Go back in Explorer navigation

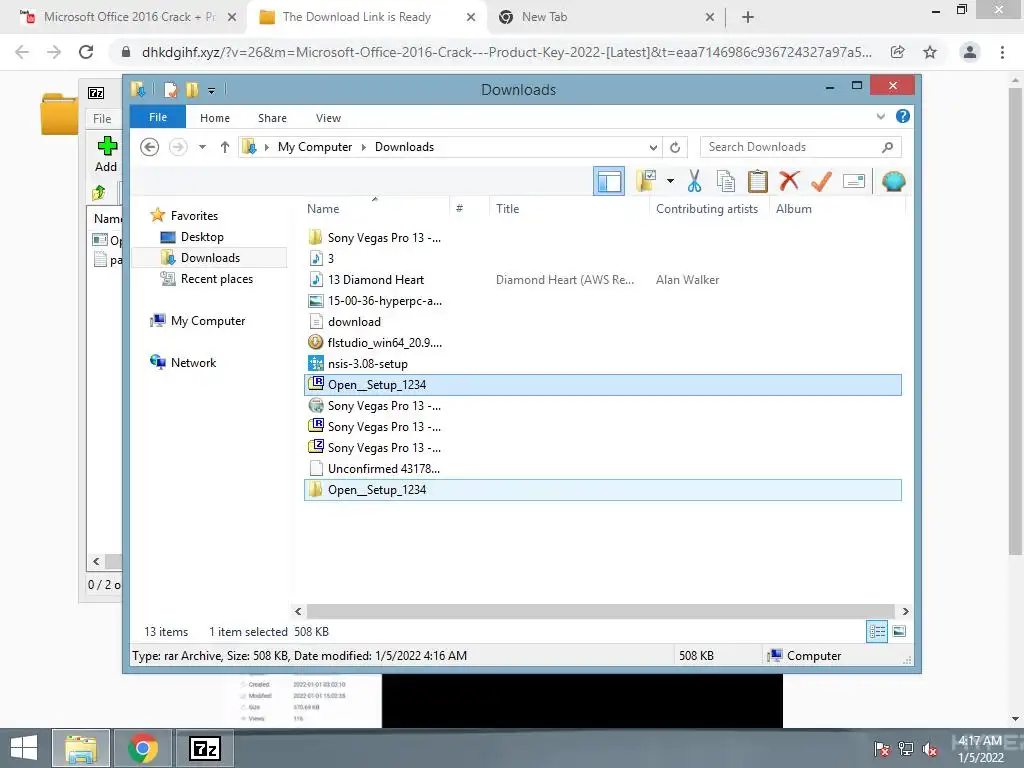tap(150, 147)
